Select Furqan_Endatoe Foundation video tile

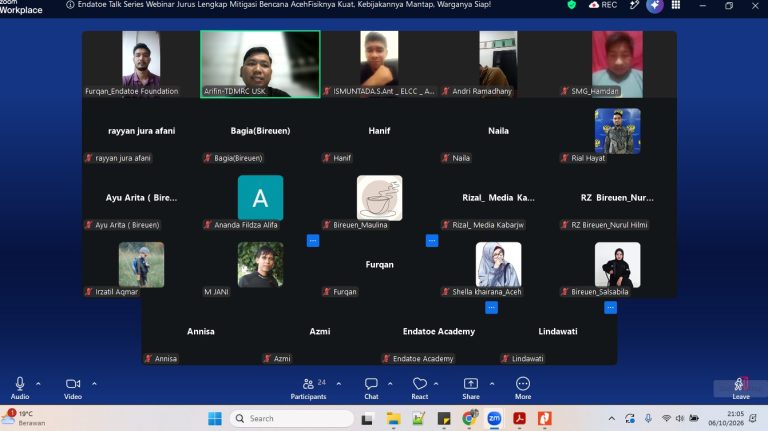141,64
